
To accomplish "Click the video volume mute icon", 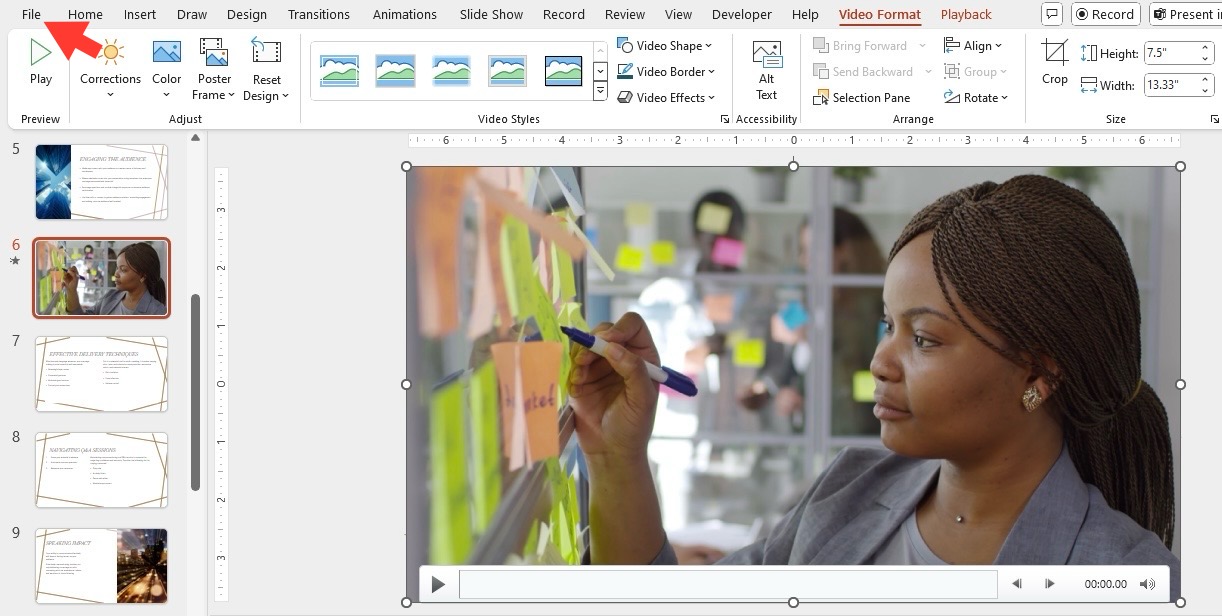I will (x=1147, y=584).
